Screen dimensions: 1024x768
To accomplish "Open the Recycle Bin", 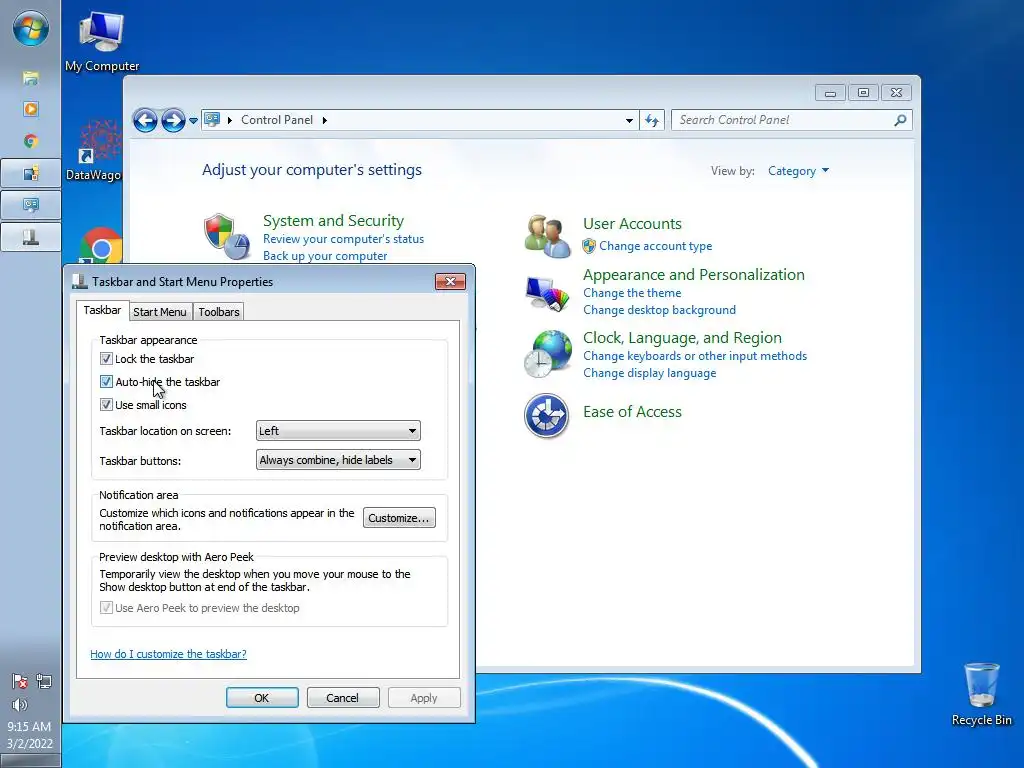I will click(x=981, y=694).
